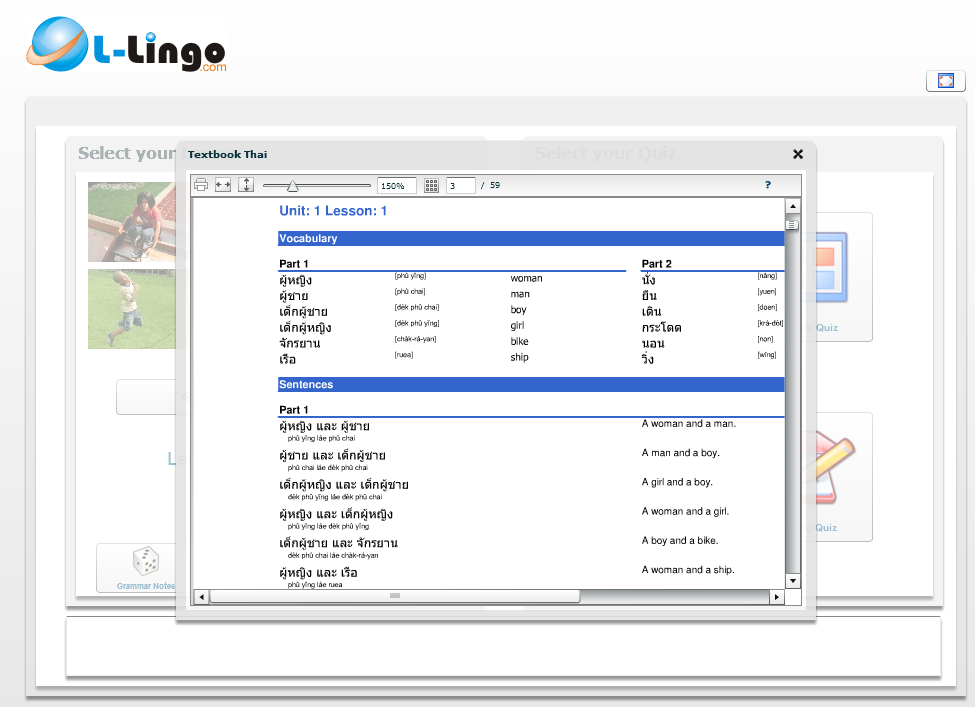
Task: Click the word 'woman' in vocabulary
Action: click(526, 279)
